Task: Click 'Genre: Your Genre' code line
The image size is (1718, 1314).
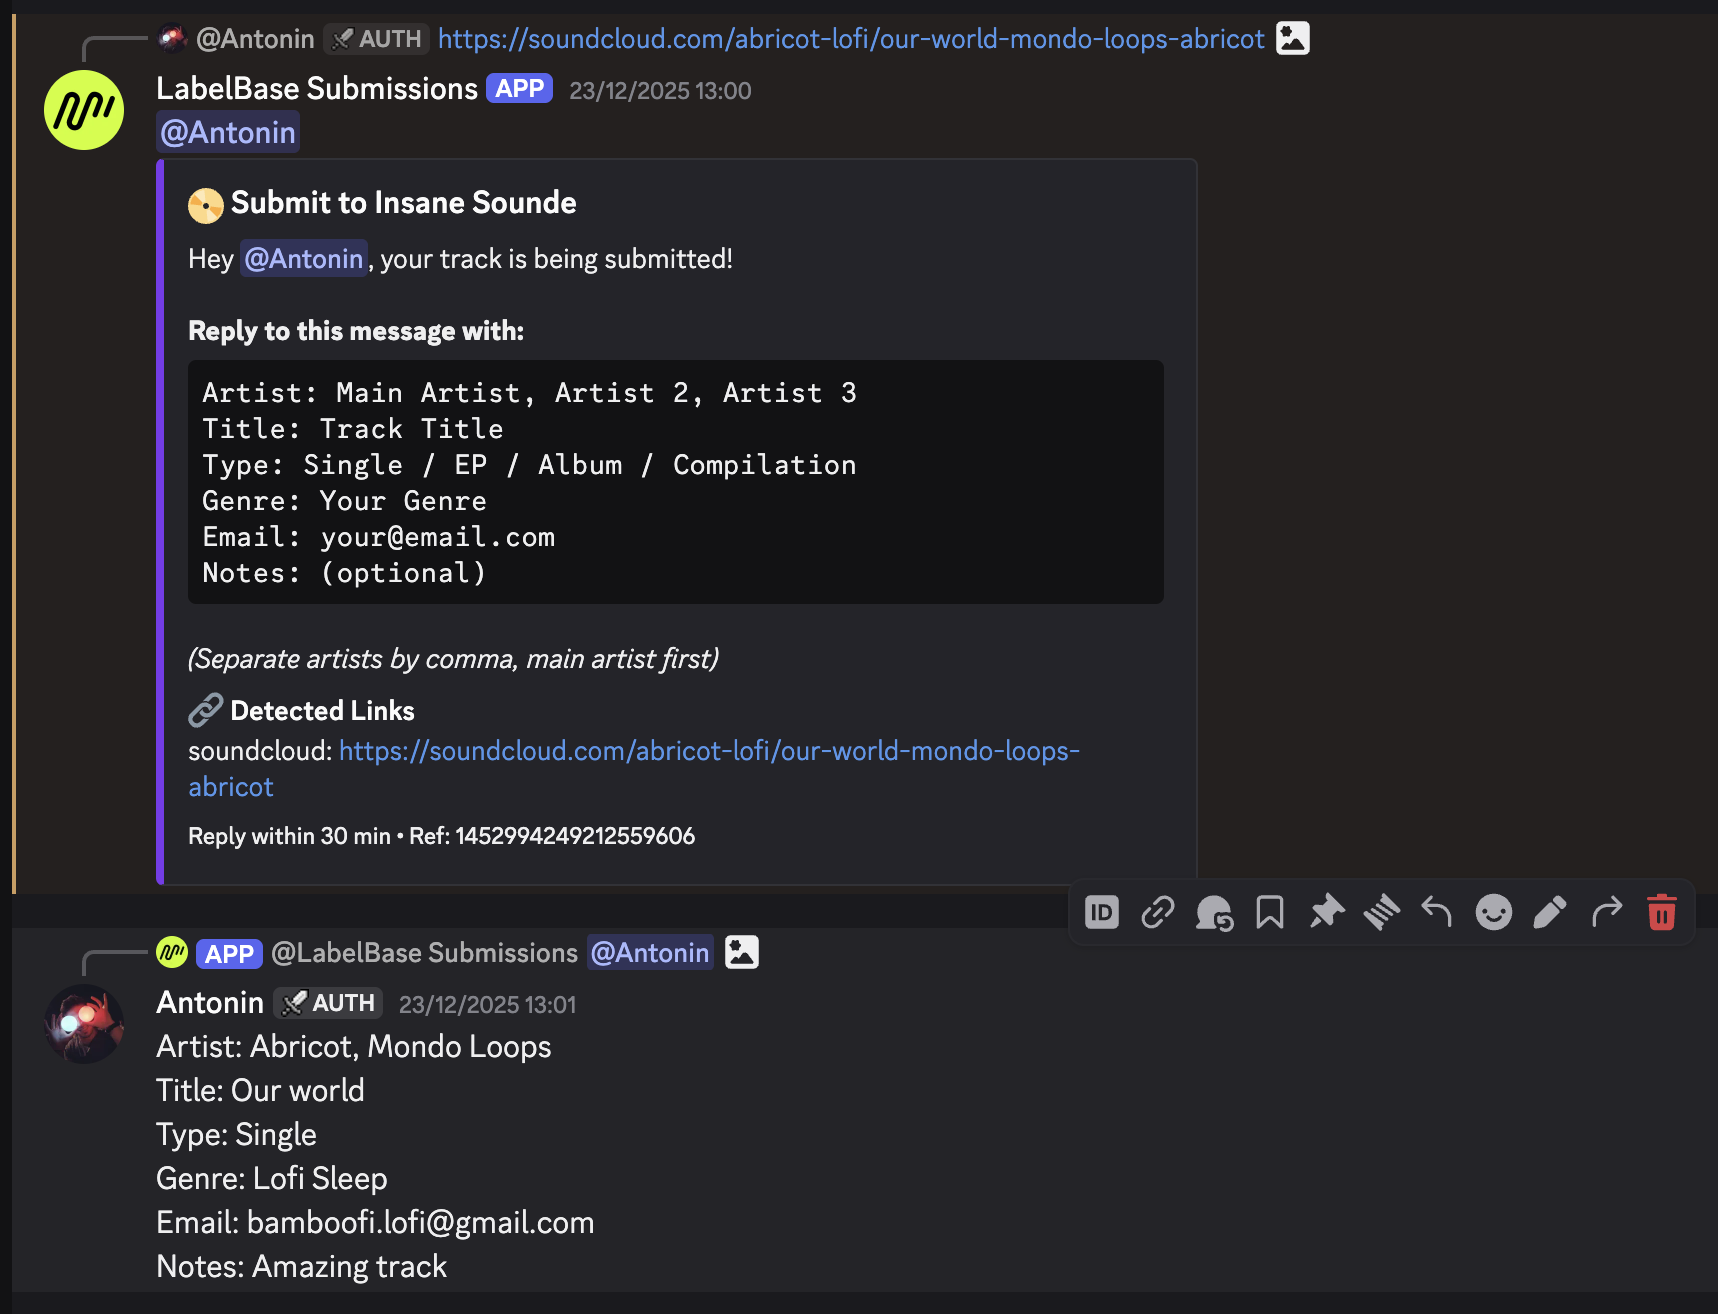Action: pos(344,500)
